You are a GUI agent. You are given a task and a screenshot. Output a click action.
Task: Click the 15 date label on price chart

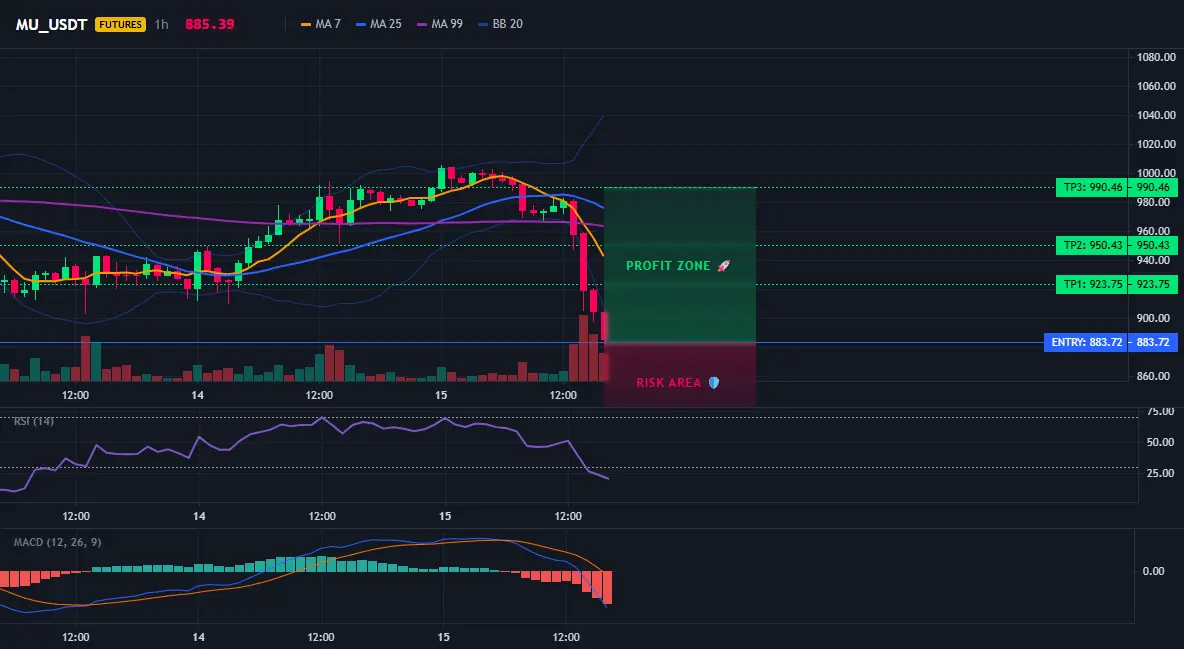[442, 395]
